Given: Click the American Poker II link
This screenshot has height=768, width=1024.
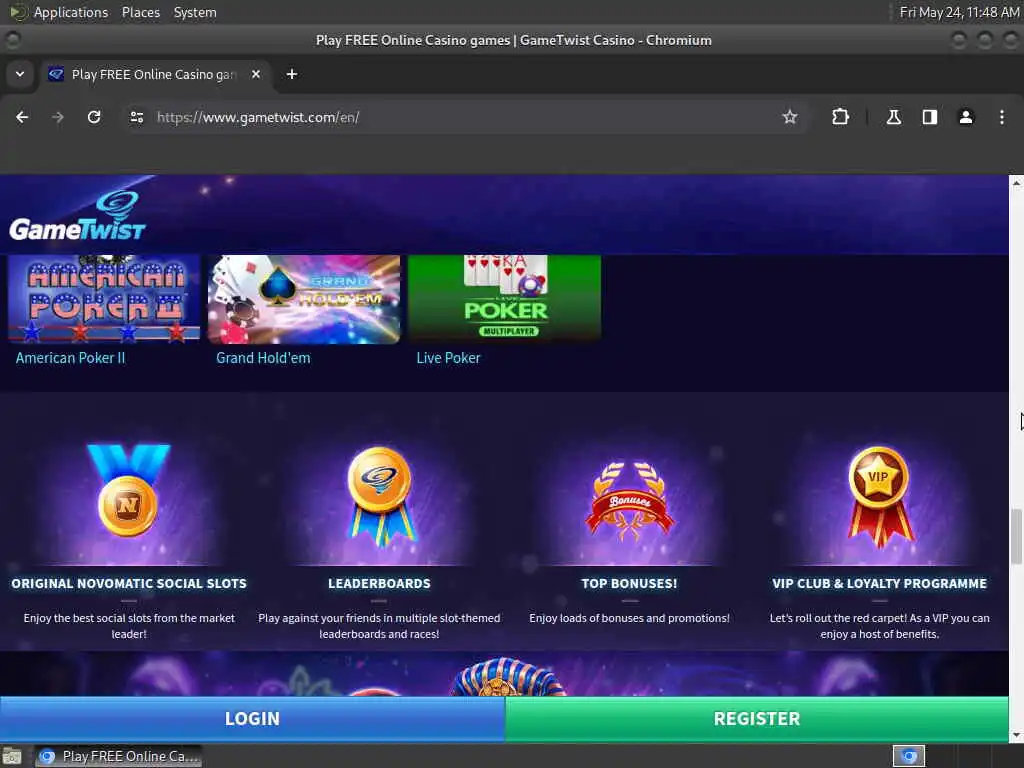Looking at the screenshot, I should pos(71,358).
